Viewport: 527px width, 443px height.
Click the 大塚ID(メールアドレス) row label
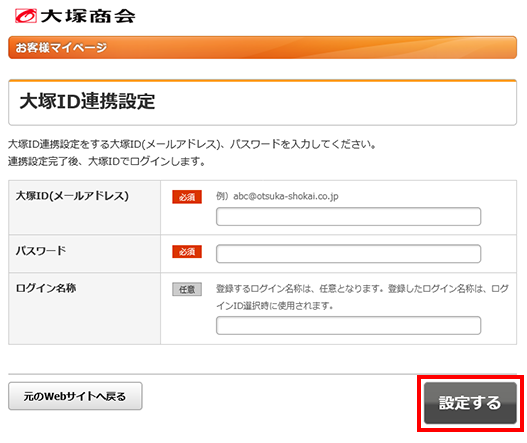[72, 196]
